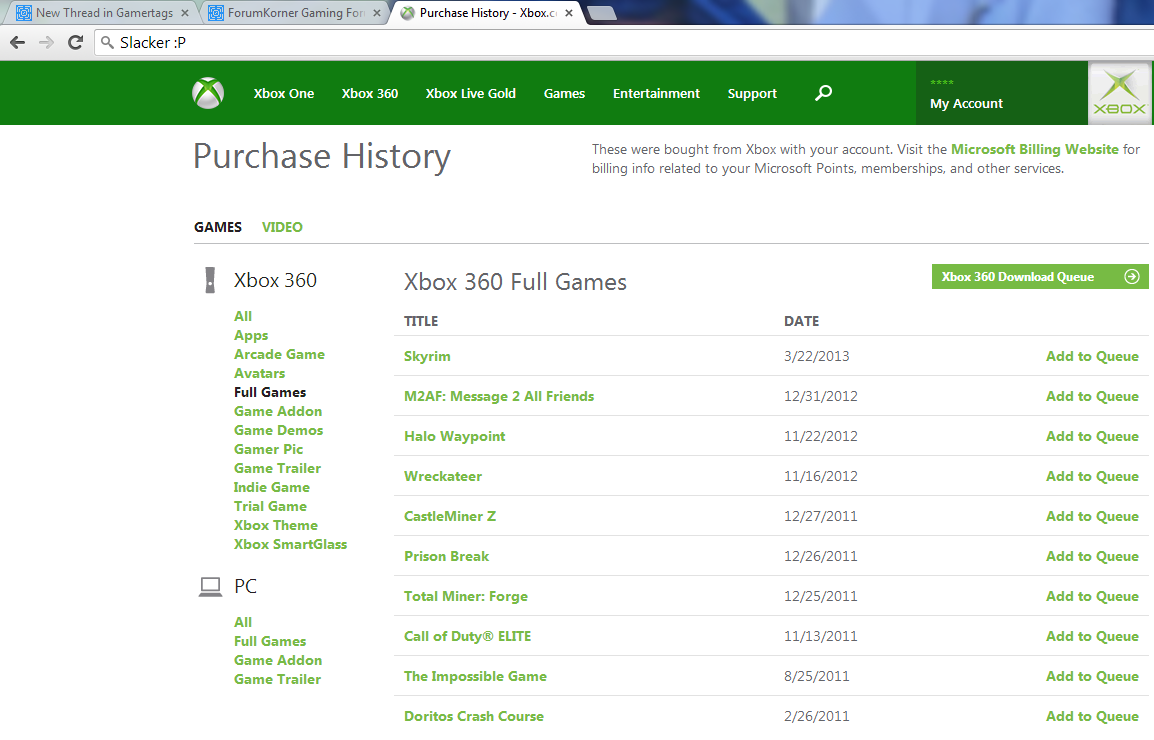Open the Xbox Live Gold menu

[470, 94]
